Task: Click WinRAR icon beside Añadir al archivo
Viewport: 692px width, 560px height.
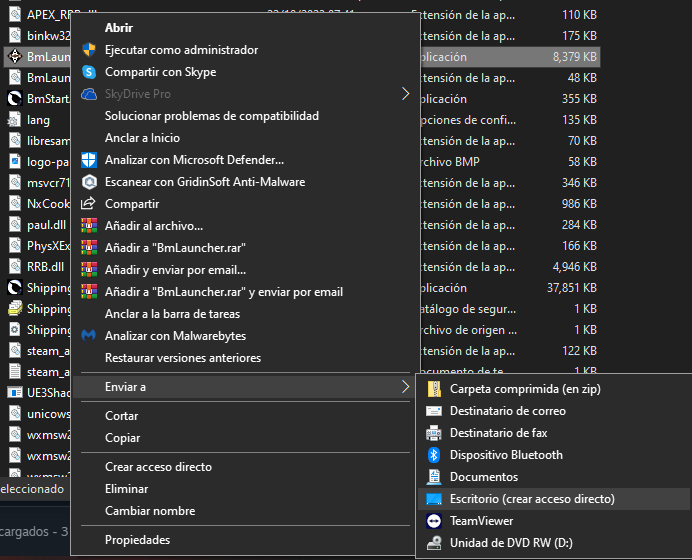Action: pyautogui.click(x=89, y=226)
